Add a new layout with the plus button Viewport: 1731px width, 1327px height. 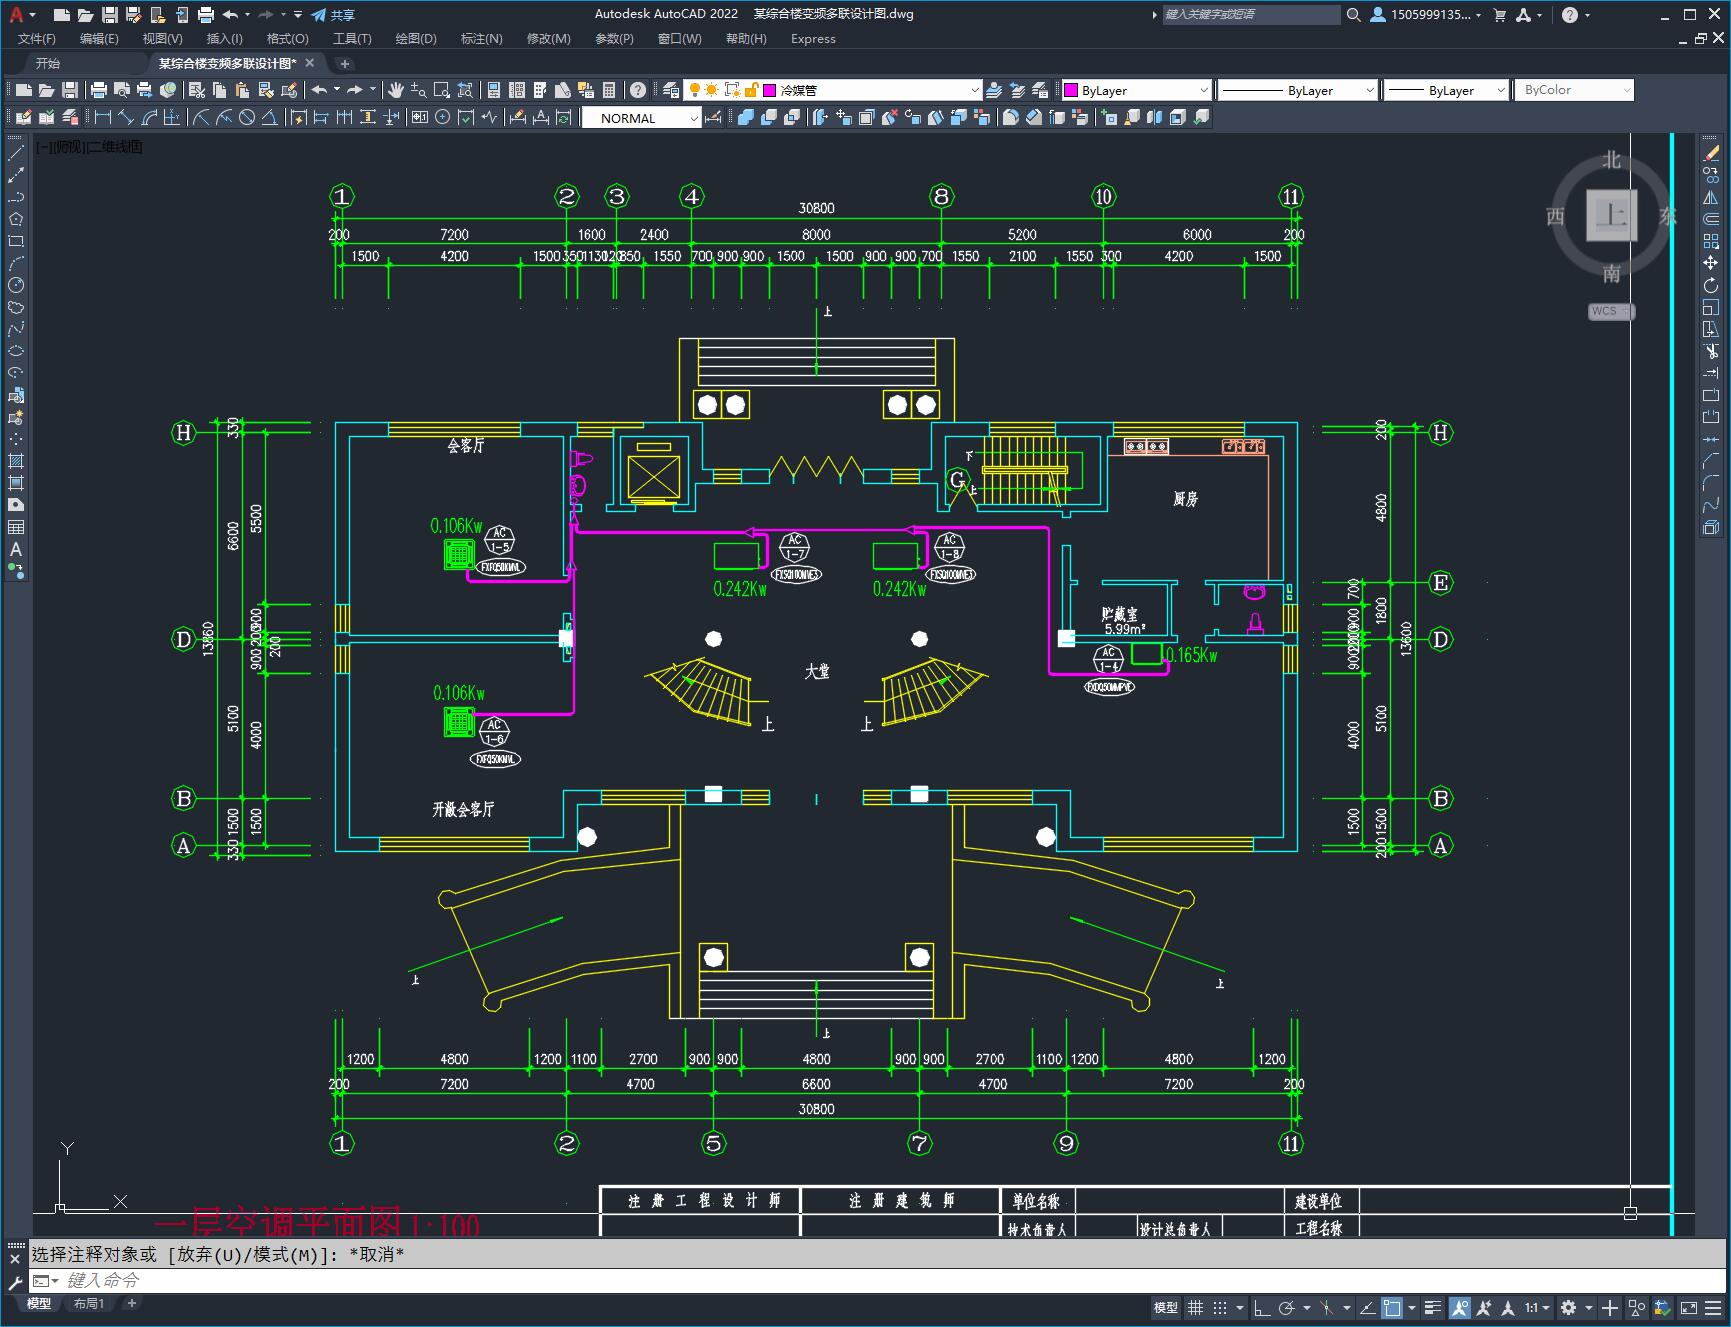click(x=131, y=1303)
